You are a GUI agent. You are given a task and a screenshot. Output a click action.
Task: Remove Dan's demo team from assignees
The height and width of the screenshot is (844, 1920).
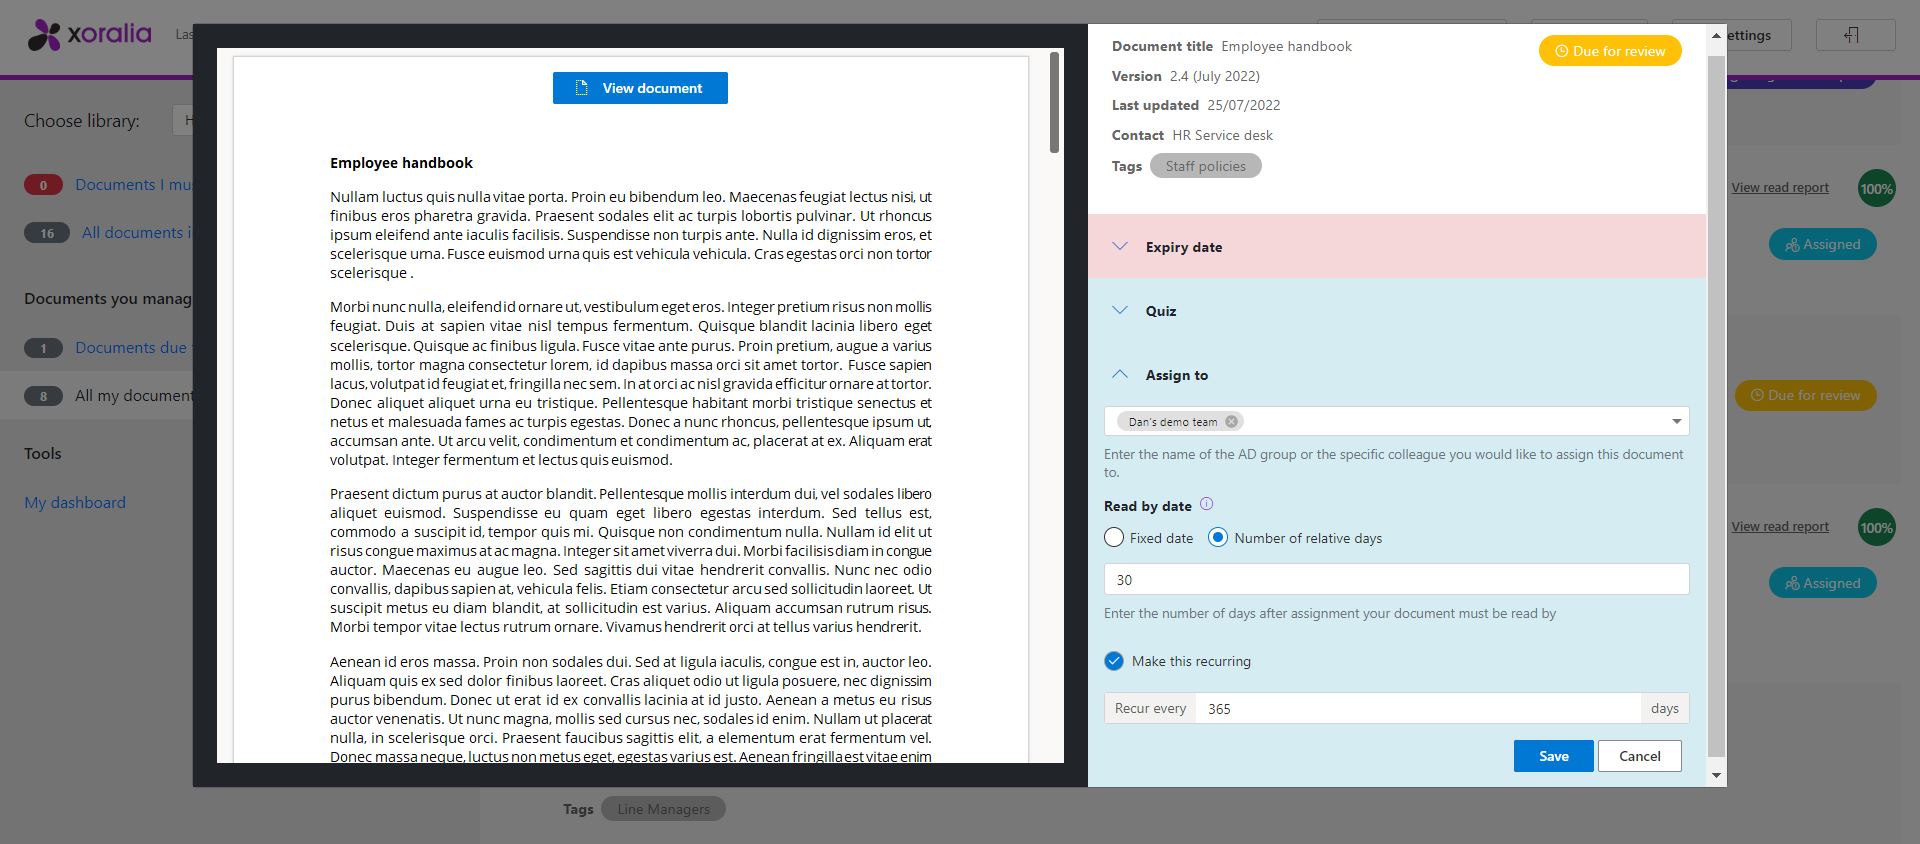[1232, 421]
